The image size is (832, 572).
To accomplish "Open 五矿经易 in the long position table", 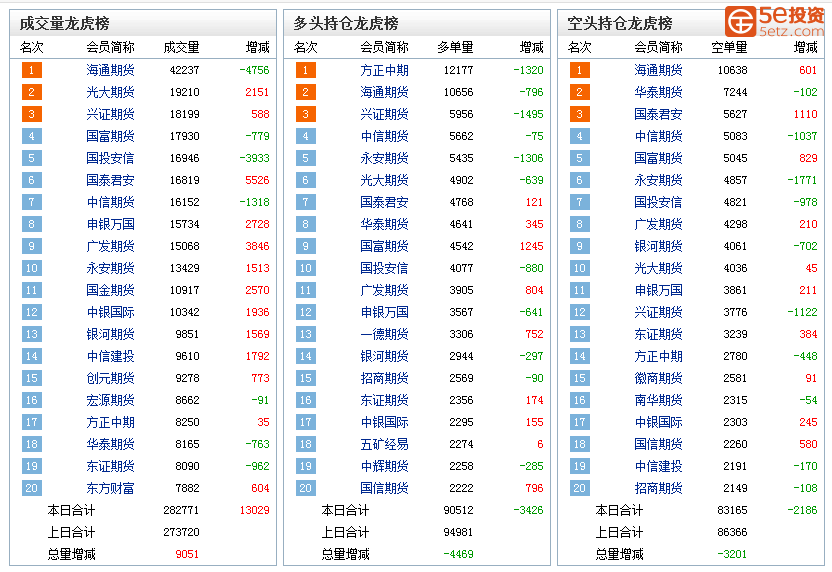I will click(385, 444).
